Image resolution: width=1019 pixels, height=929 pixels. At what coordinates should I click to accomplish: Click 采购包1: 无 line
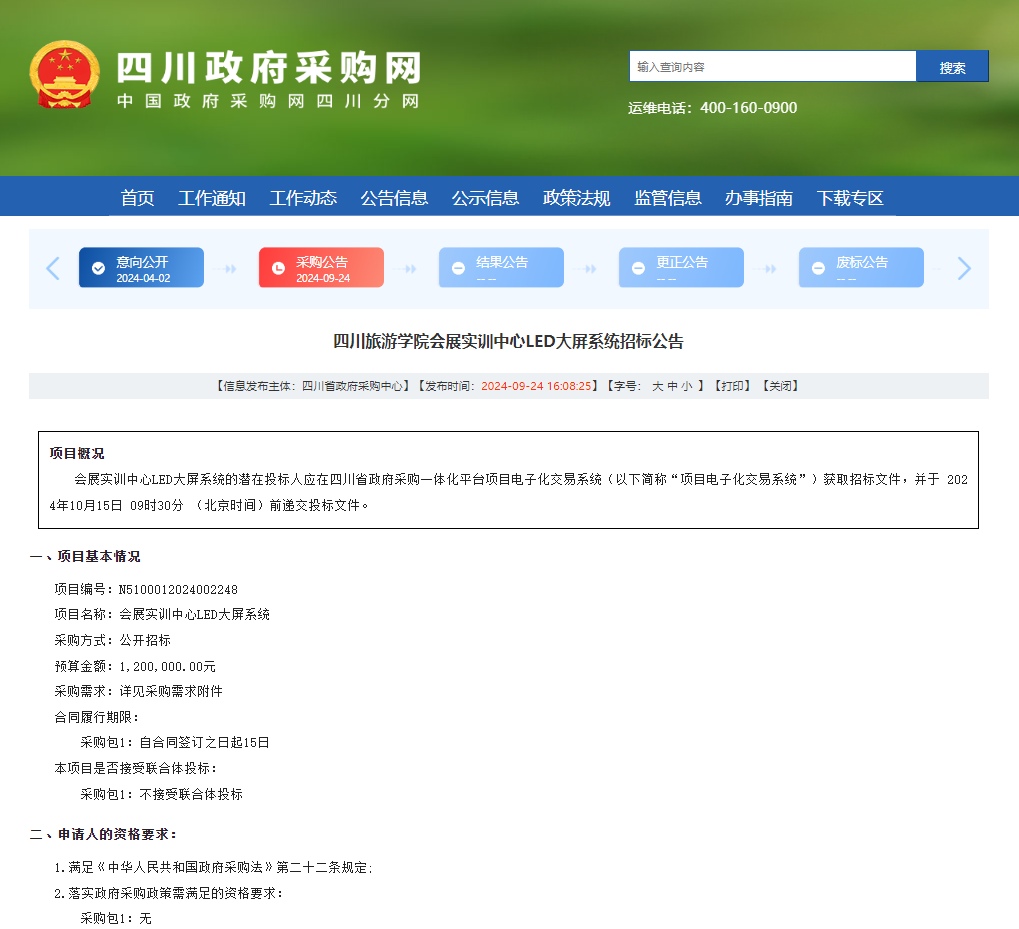[116, 918]
